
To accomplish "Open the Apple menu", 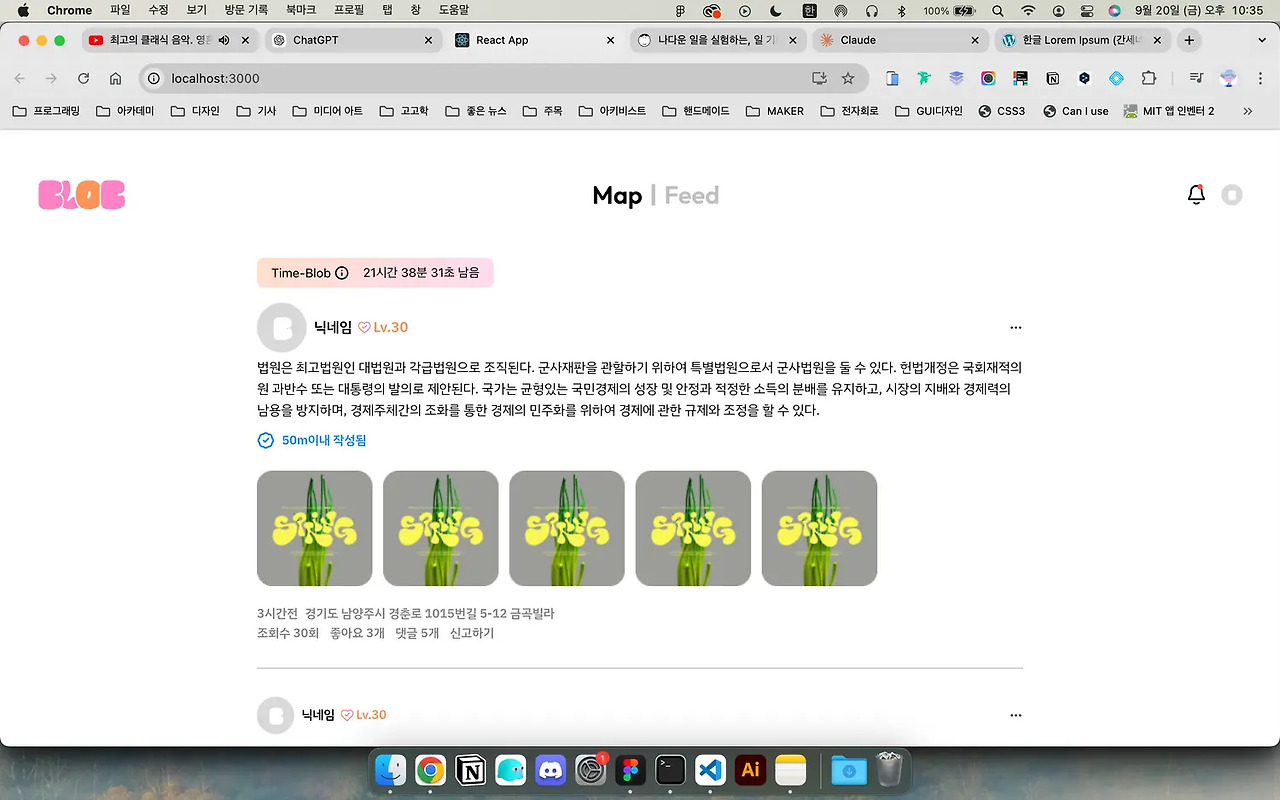I will tap(23, 11).
